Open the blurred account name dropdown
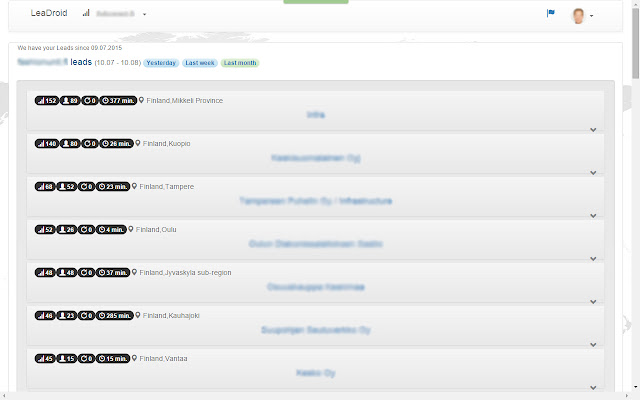This screenshot has height=400, width=640. pyautogui.click(x=121, y=14)
